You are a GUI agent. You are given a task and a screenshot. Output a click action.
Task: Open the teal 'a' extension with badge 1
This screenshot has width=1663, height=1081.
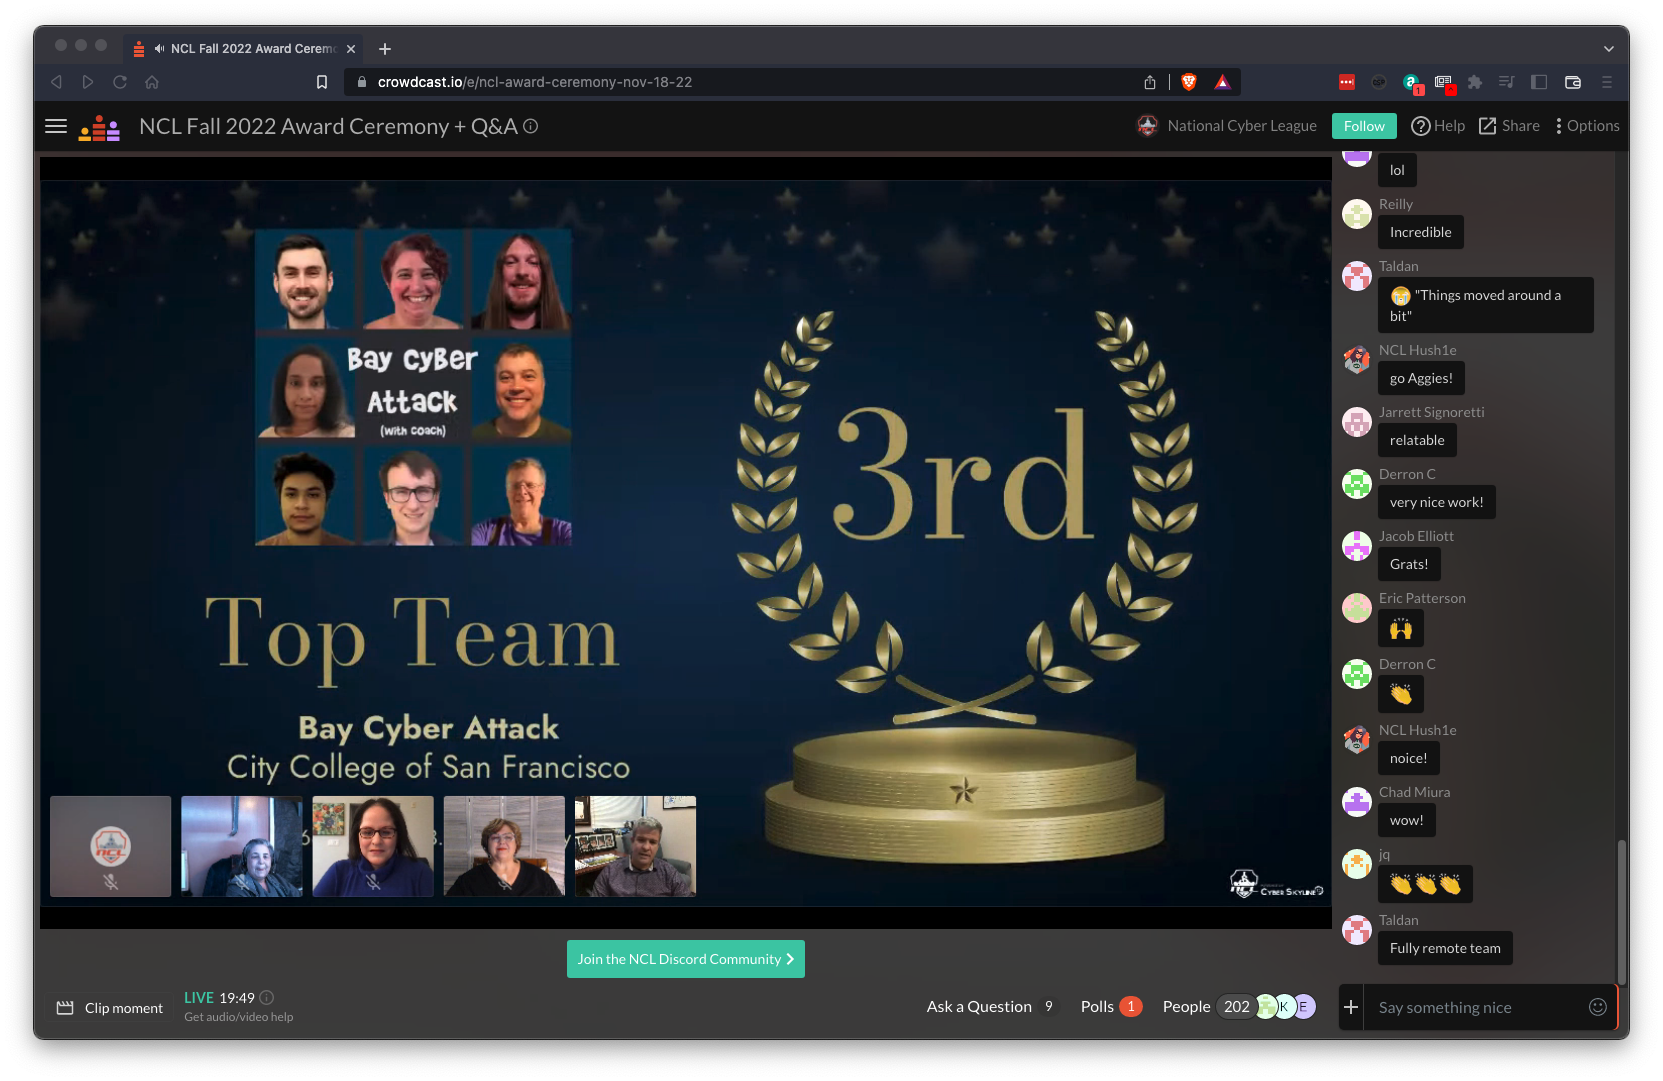pyautogui.click(x=1411, y=83)
